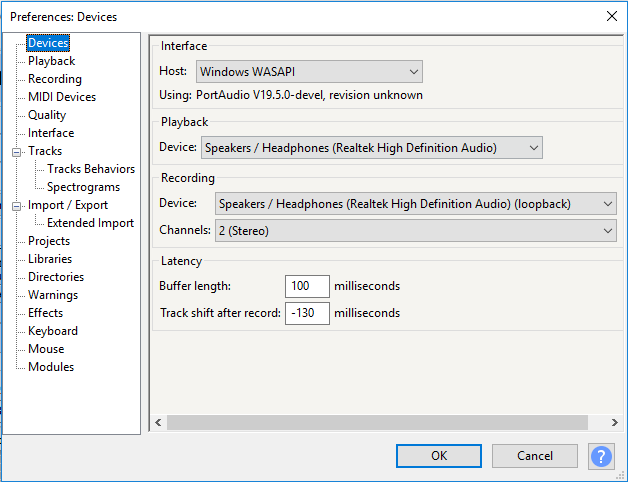Open the MIDI Devices preferences
Screen dimensions: 628x482
tap(62, 97)
